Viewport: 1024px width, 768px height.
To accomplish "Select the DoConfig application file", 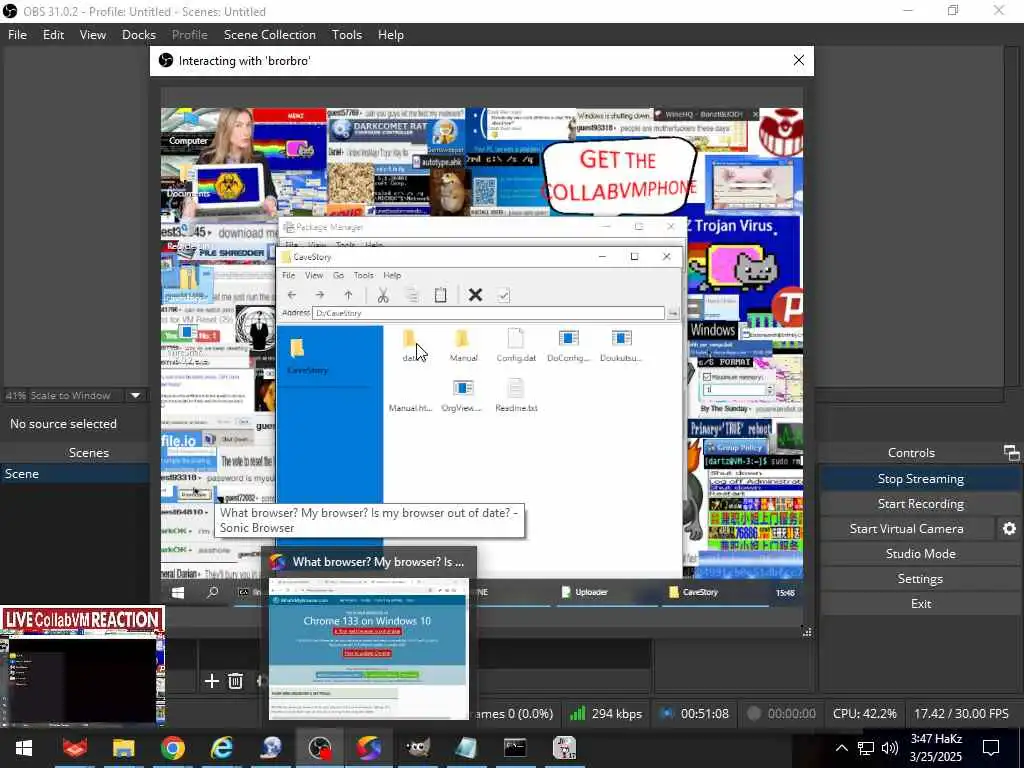I will click(568, 345).
